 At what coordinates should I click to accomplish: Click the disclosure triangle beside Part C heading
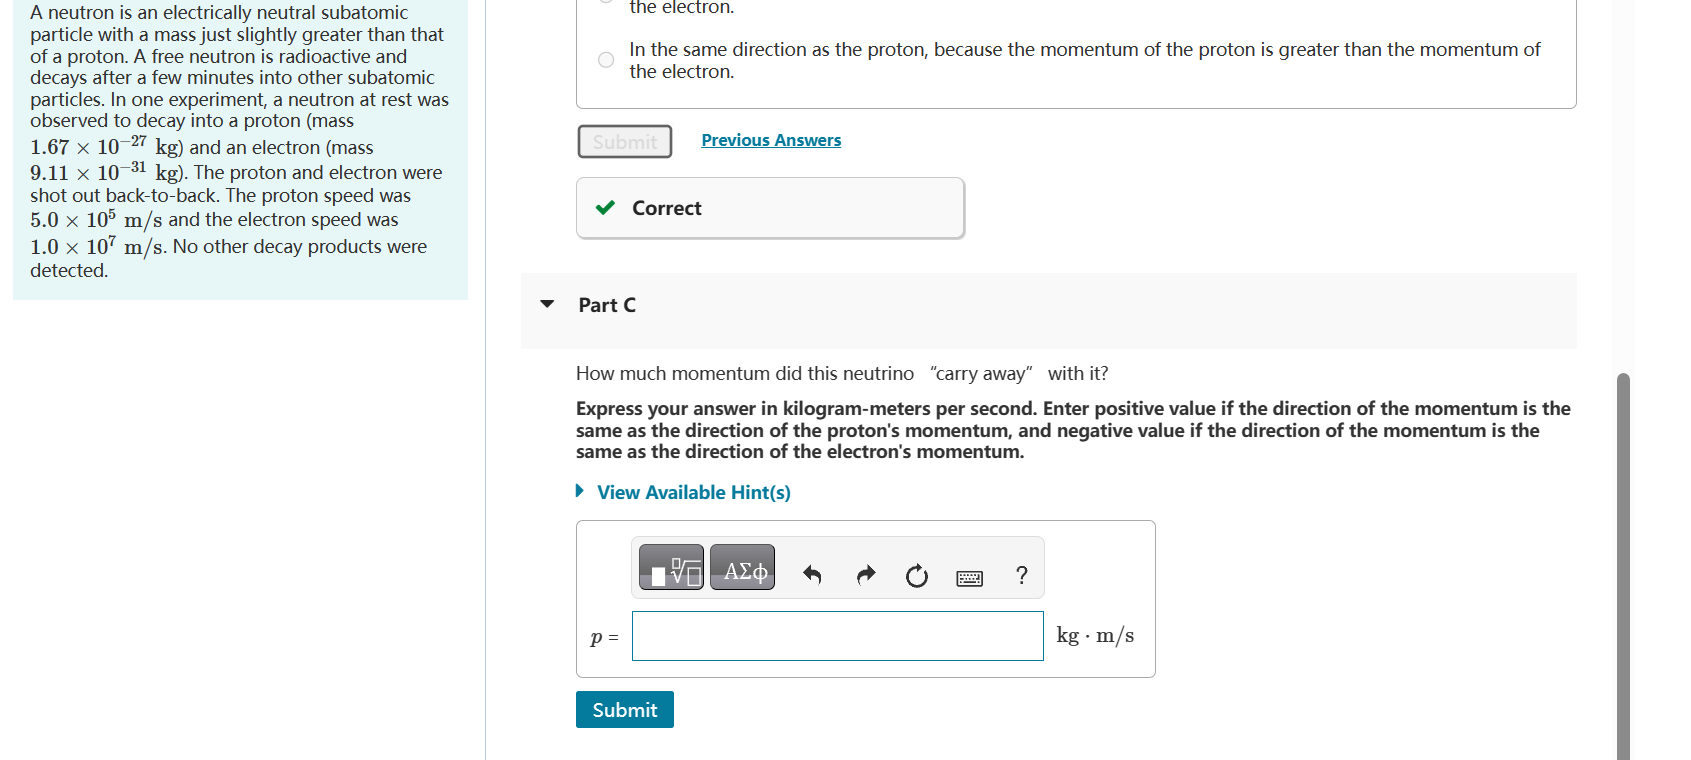coord(547,304)
